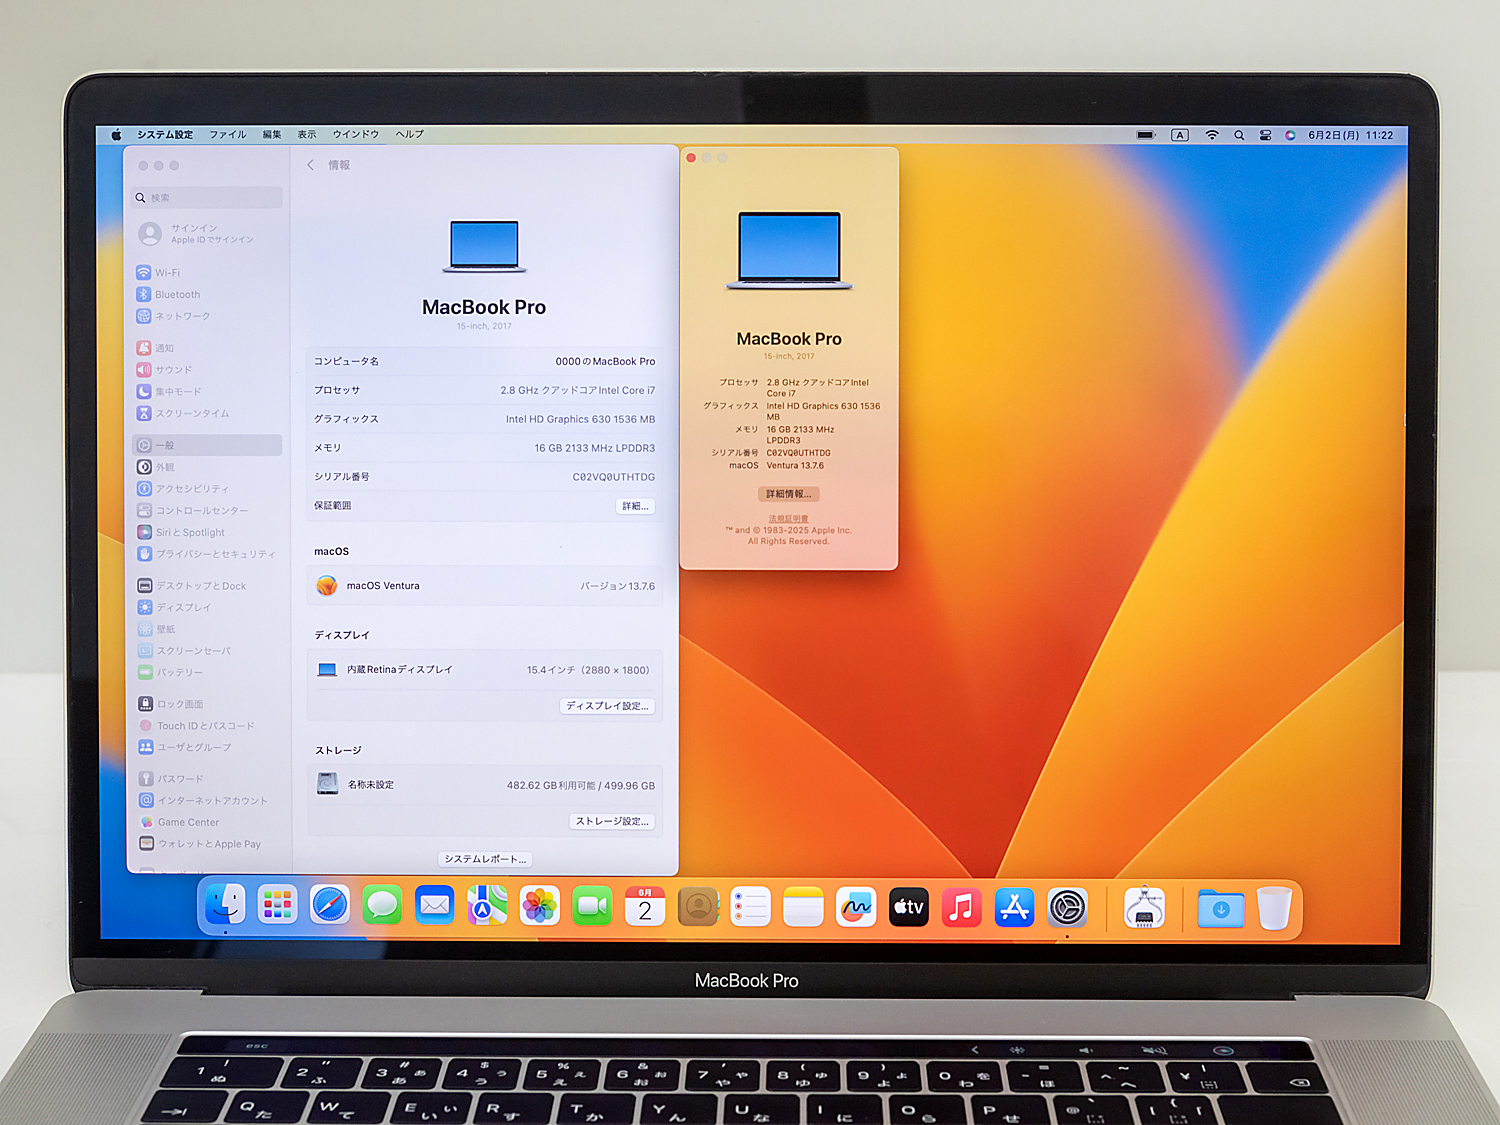Click サインイン Apple ID in sidebar
Screen dimensions: 1500x1125
click(208, 234)
